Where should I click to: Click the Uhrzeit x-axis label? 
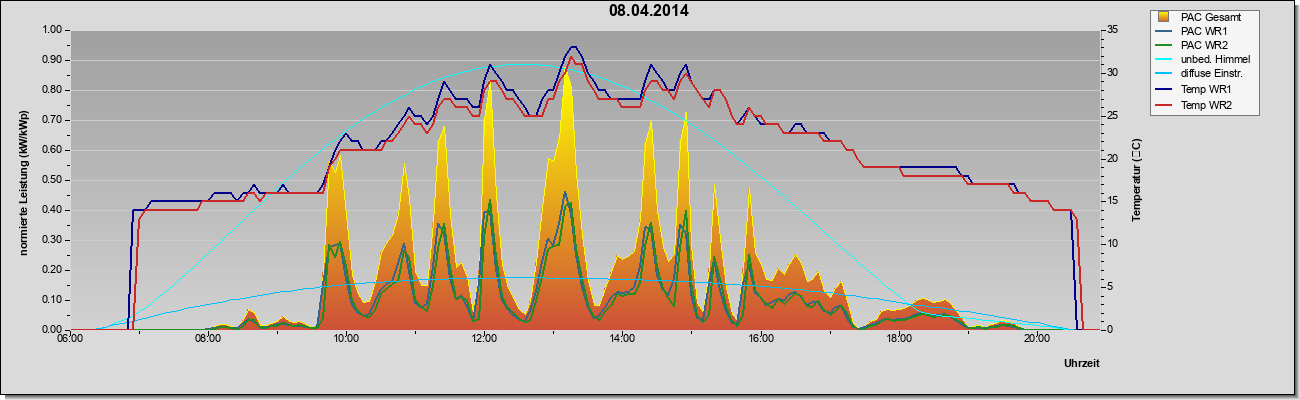1083,364
